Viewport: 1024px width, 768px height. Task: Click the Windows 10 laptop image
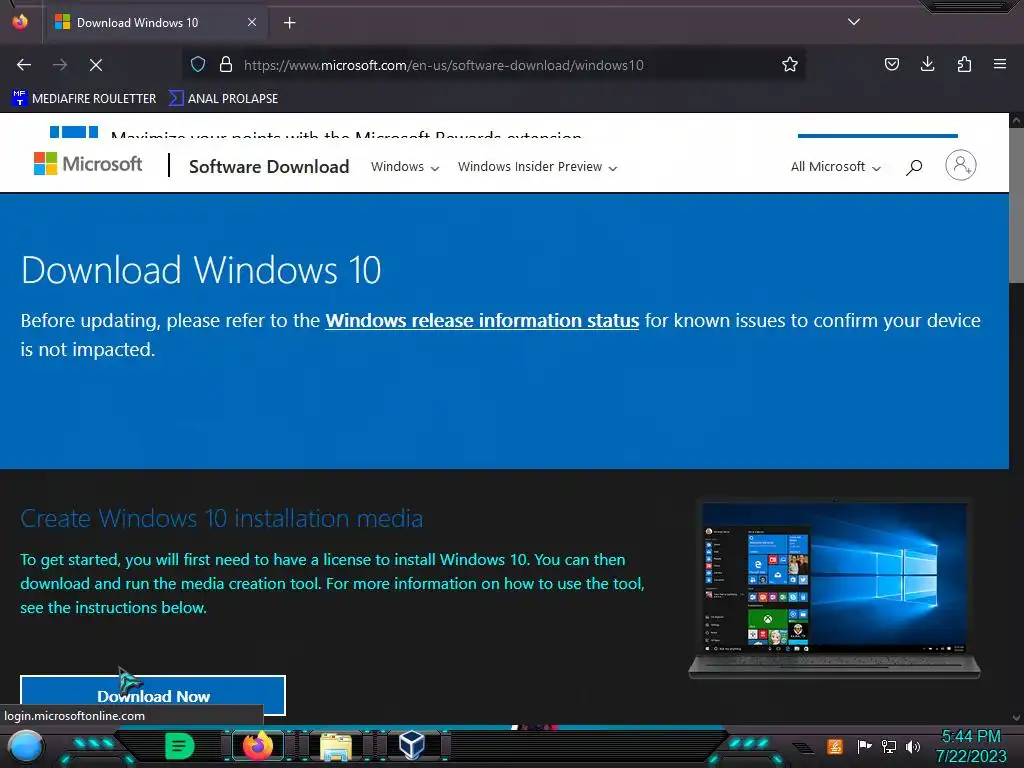835,589
